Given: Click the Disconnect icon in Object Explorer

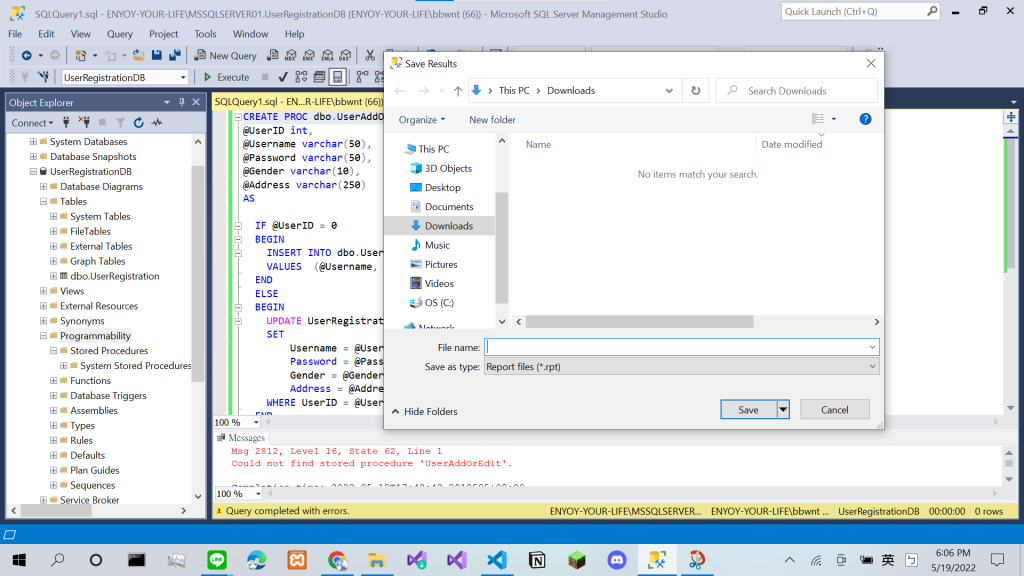Looking at the screenshot, I should 84,122.
